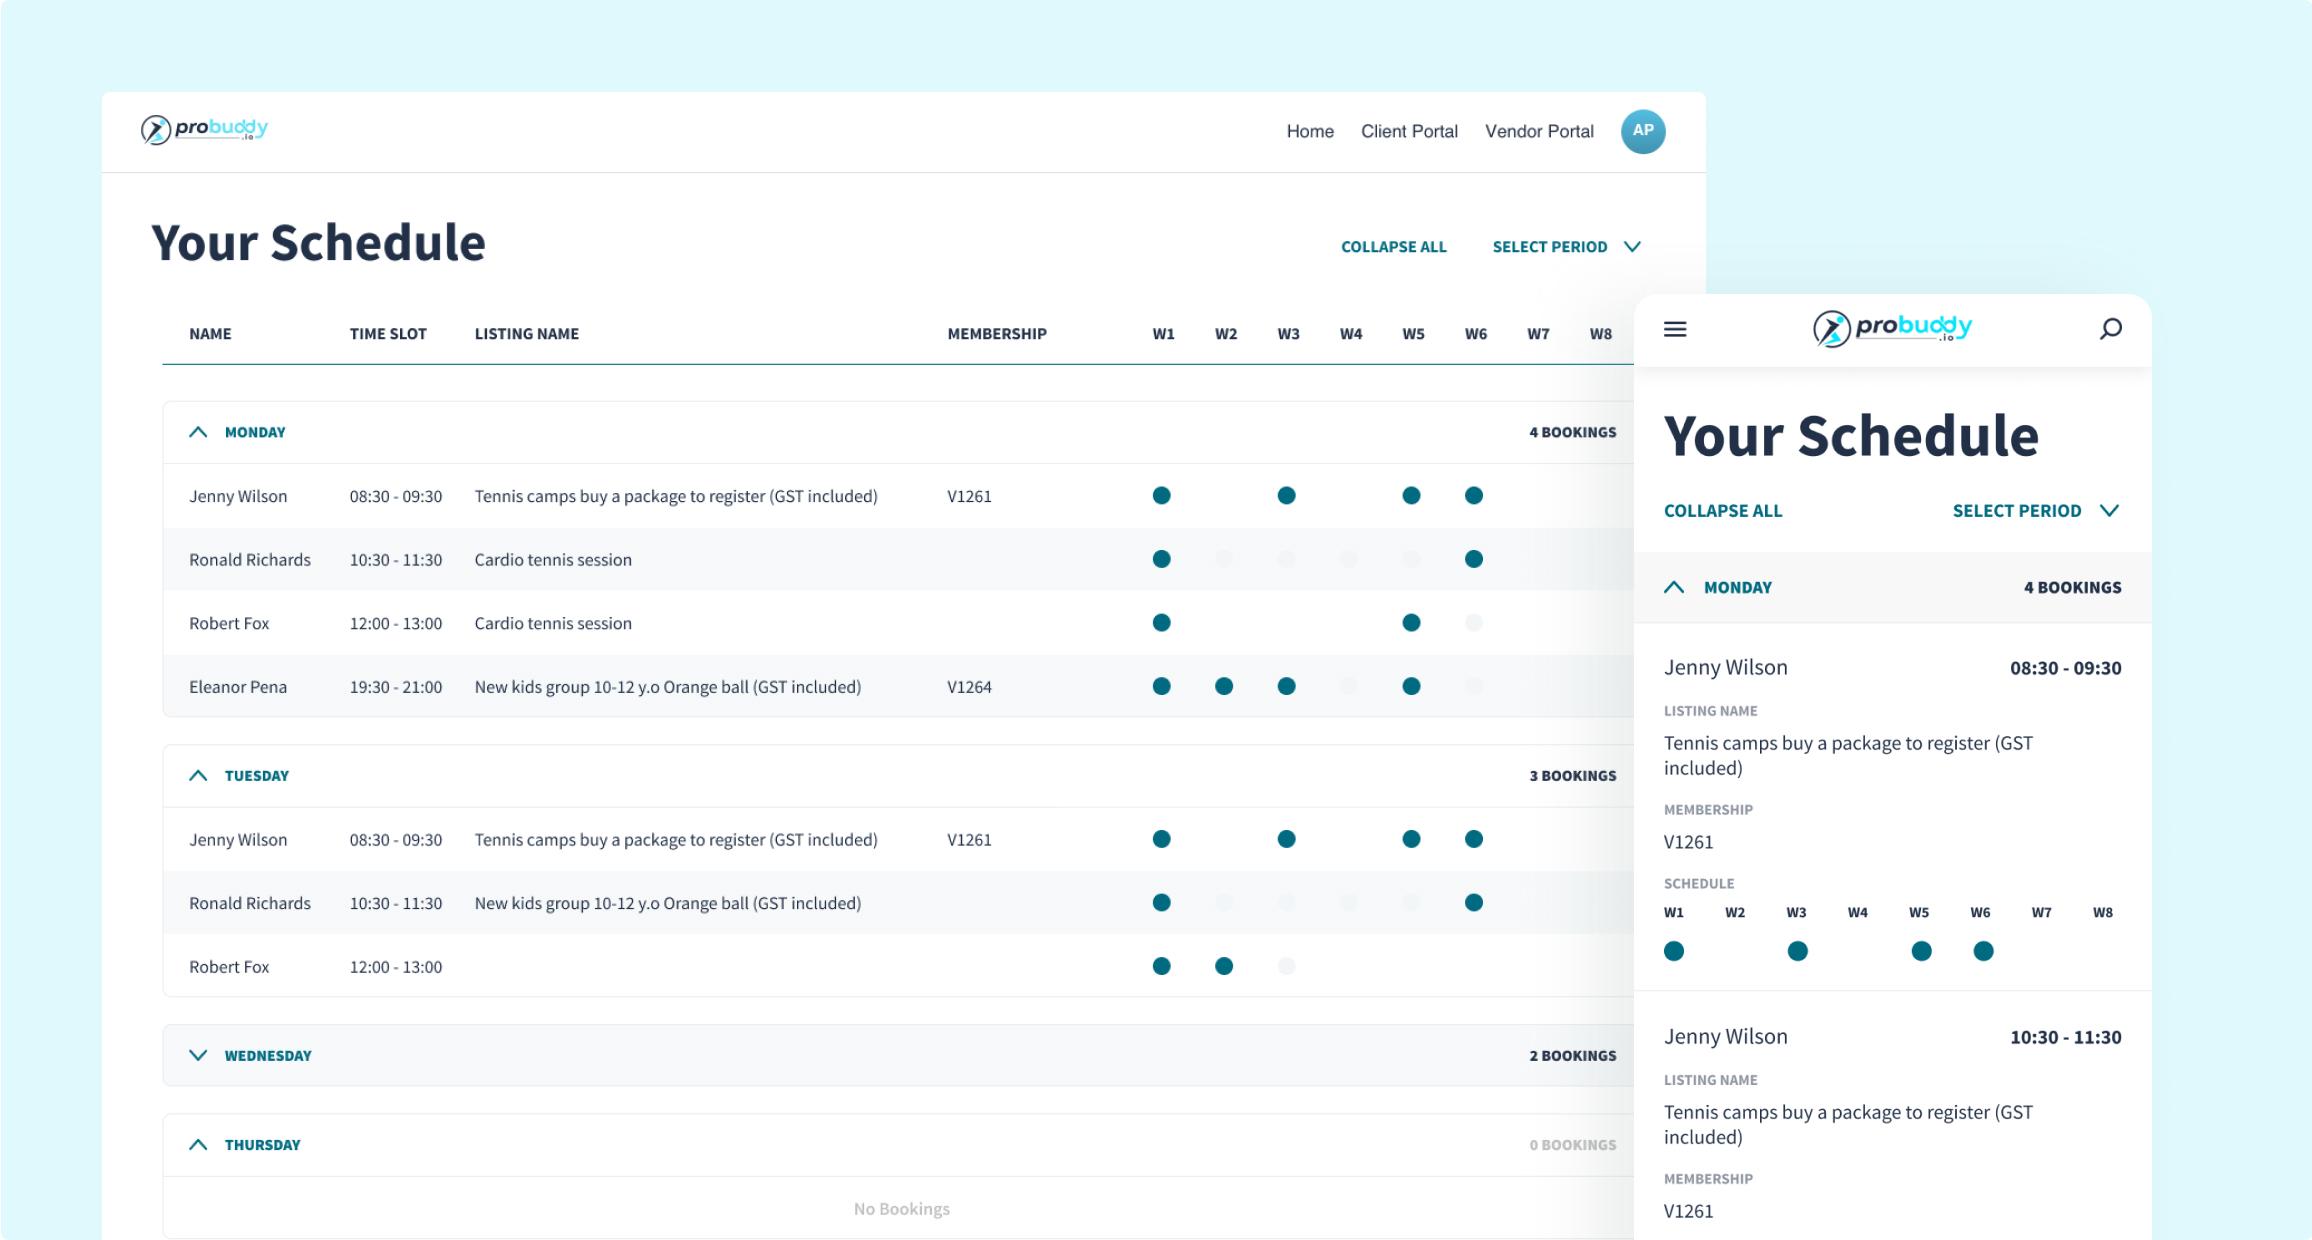The image size is (2312, 1240).
Task: Collapse the MONDAY section in desktop table
Action: 198,432
